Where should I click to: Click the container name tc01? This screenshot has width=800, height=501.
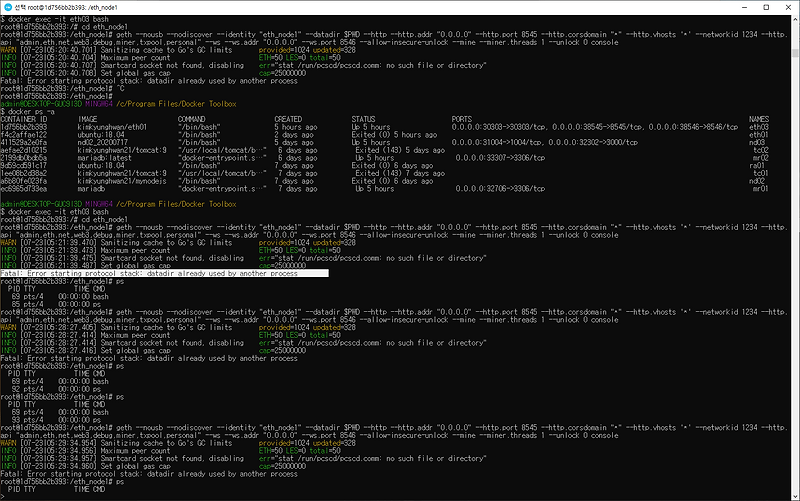(x=761, y=173)
